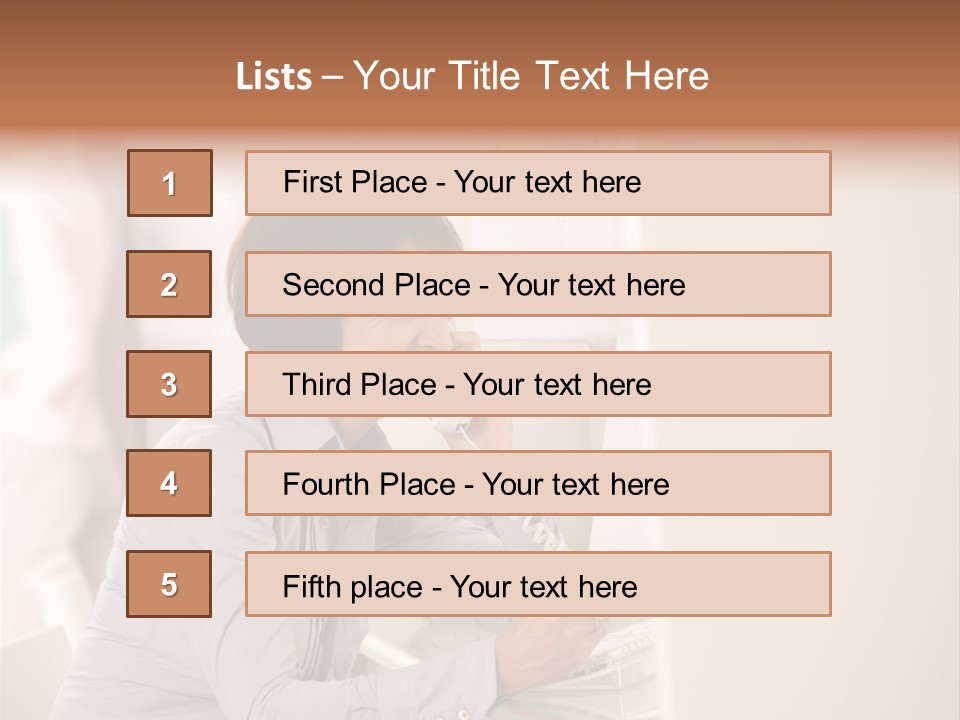This screenshot has width=960, height=720.
Task: Click the number 5 square
Action: coord(169,584)
